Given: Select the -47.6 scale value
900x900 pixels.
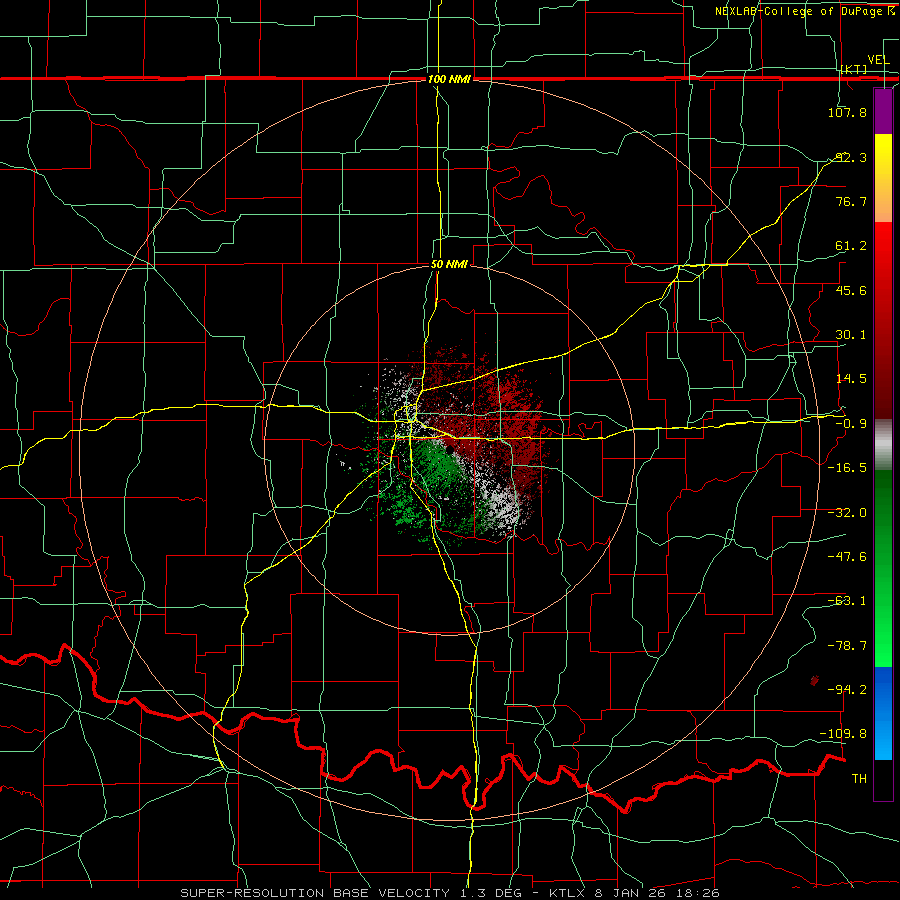Looking at the screenshot, I should tap(847, 557).
